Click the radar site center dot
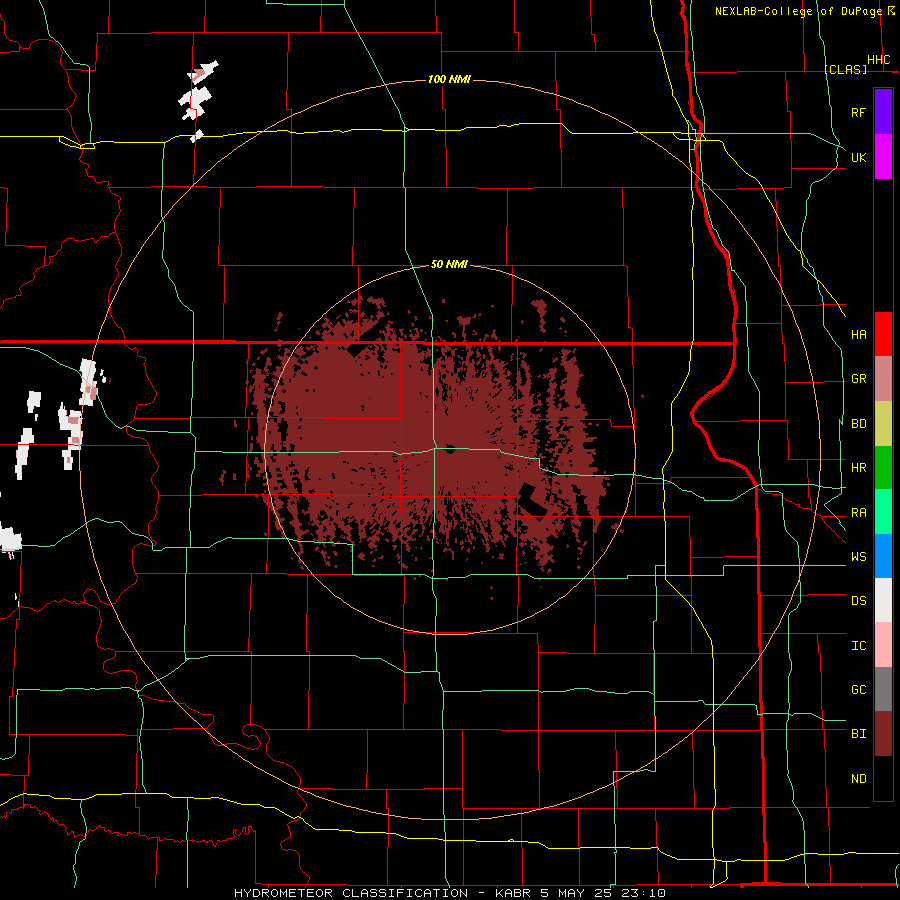 [450, 449]
